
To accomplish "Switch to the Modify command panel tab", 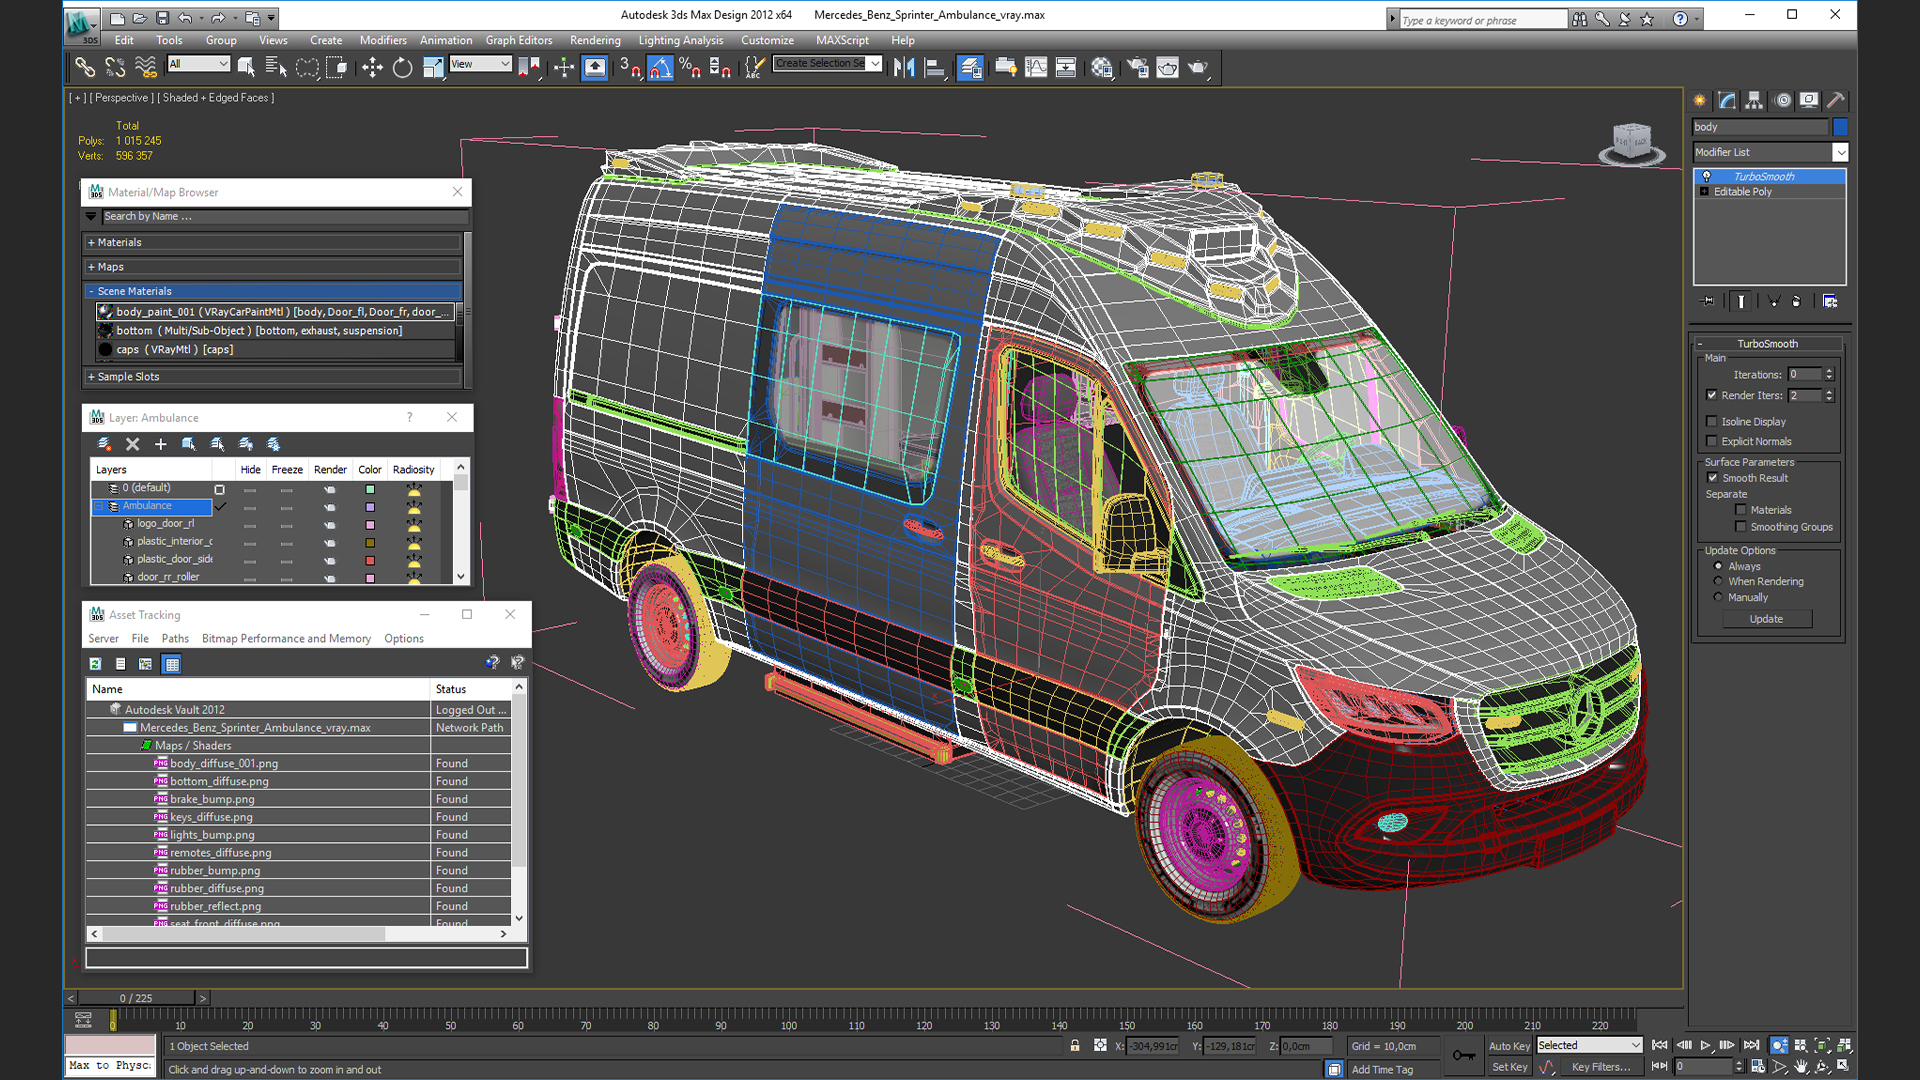I will [x=1727, y=100].
